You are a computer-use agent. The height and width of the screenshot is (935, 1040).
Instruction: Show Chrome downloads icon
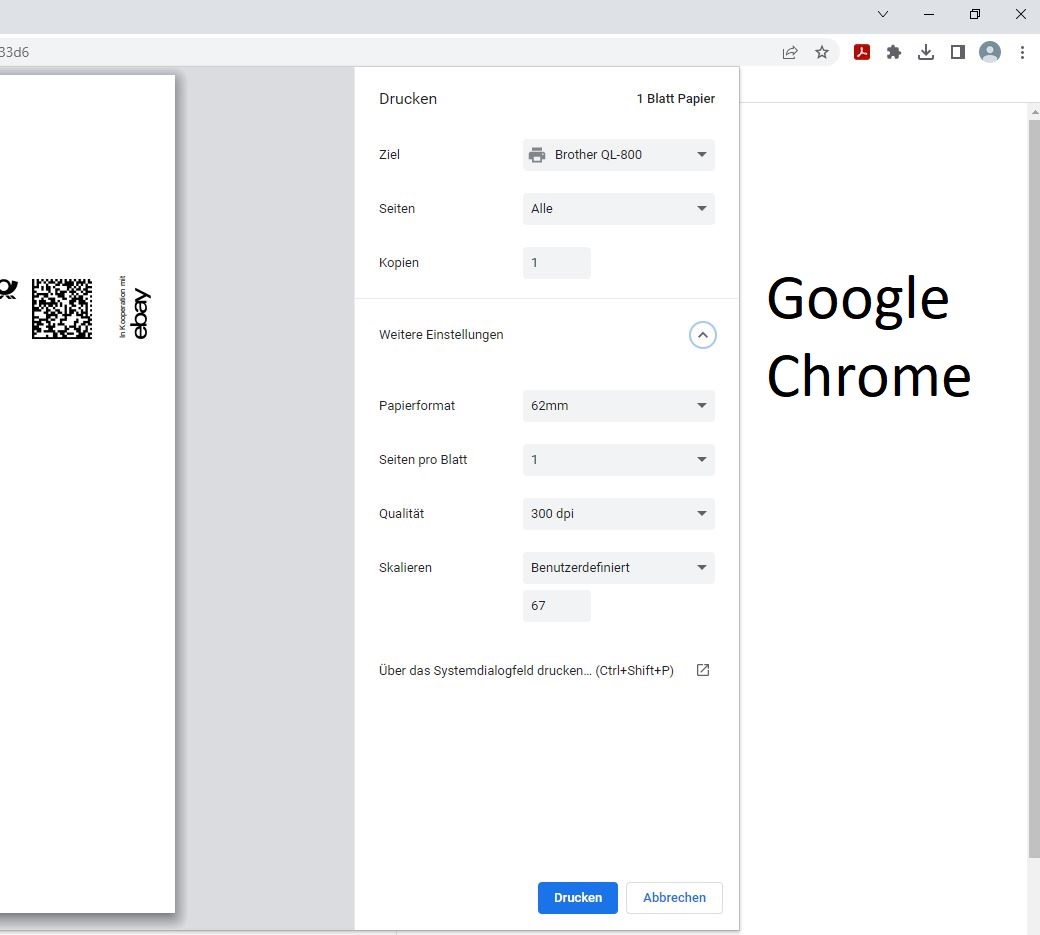point(926,52)
